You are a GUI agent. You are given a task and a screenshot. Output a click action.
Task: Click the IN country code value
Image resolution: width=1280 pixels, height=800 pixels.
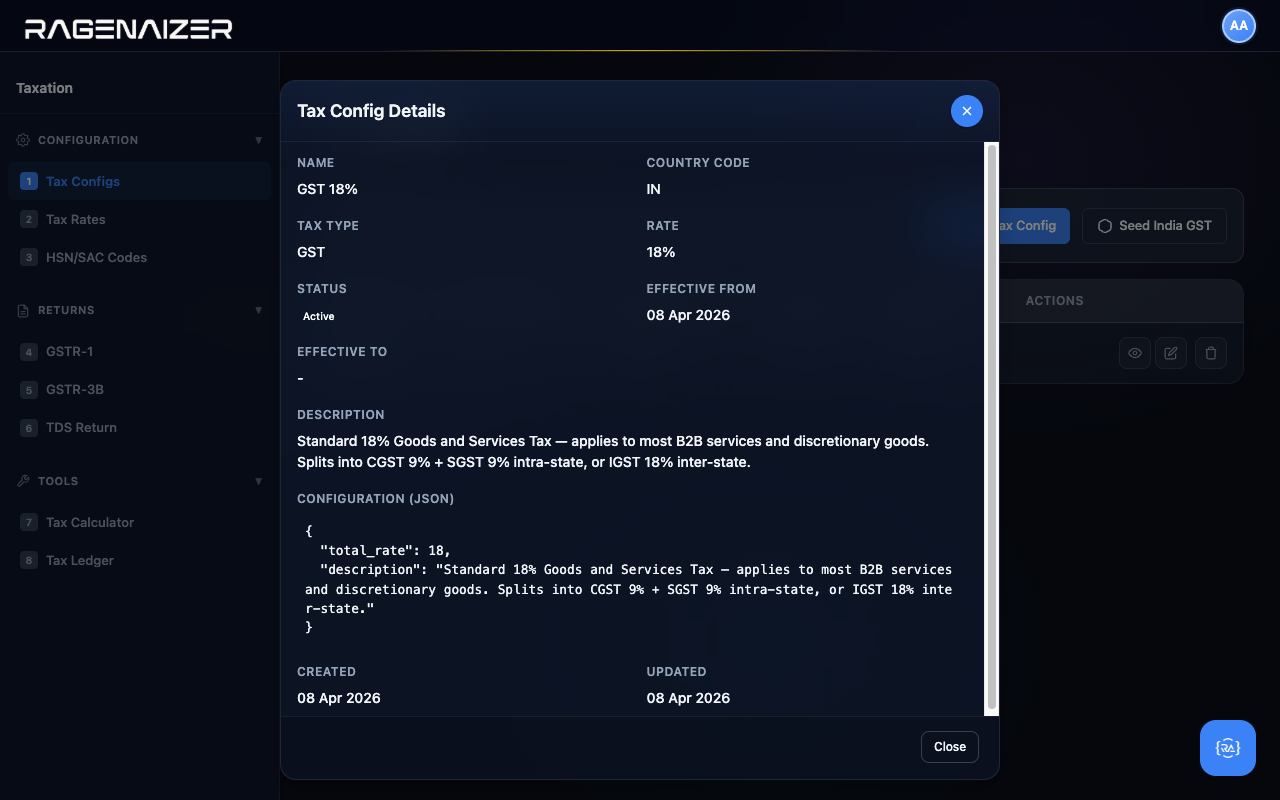tap(654, 189)
